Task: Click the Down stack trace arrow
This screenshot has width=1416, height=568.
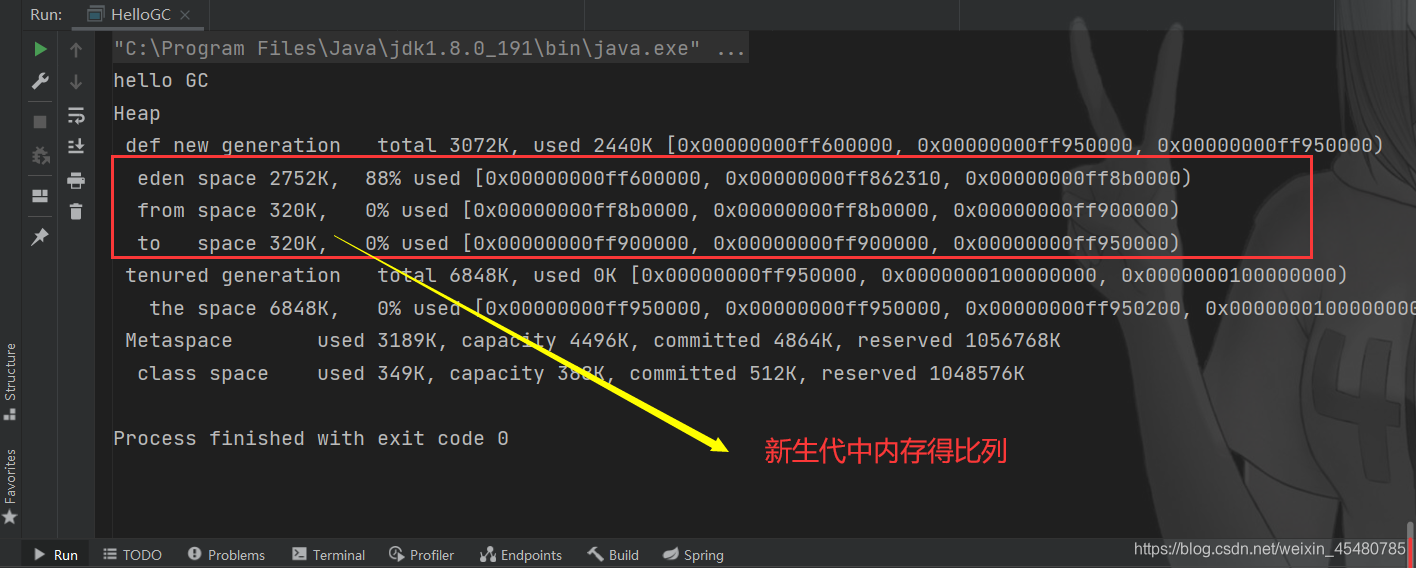Action: tap(76, 81)
